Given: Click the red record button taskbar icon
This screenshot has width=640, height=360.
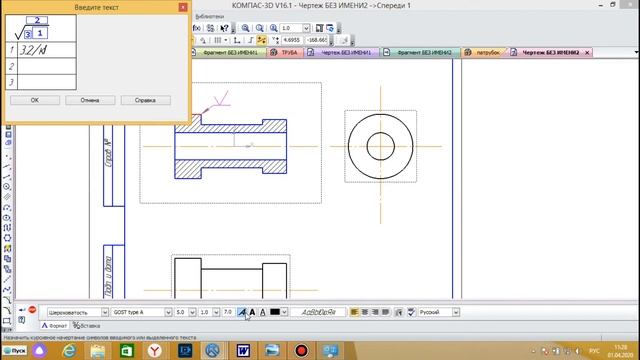Looking at the screenshot, I should [301, 351].
